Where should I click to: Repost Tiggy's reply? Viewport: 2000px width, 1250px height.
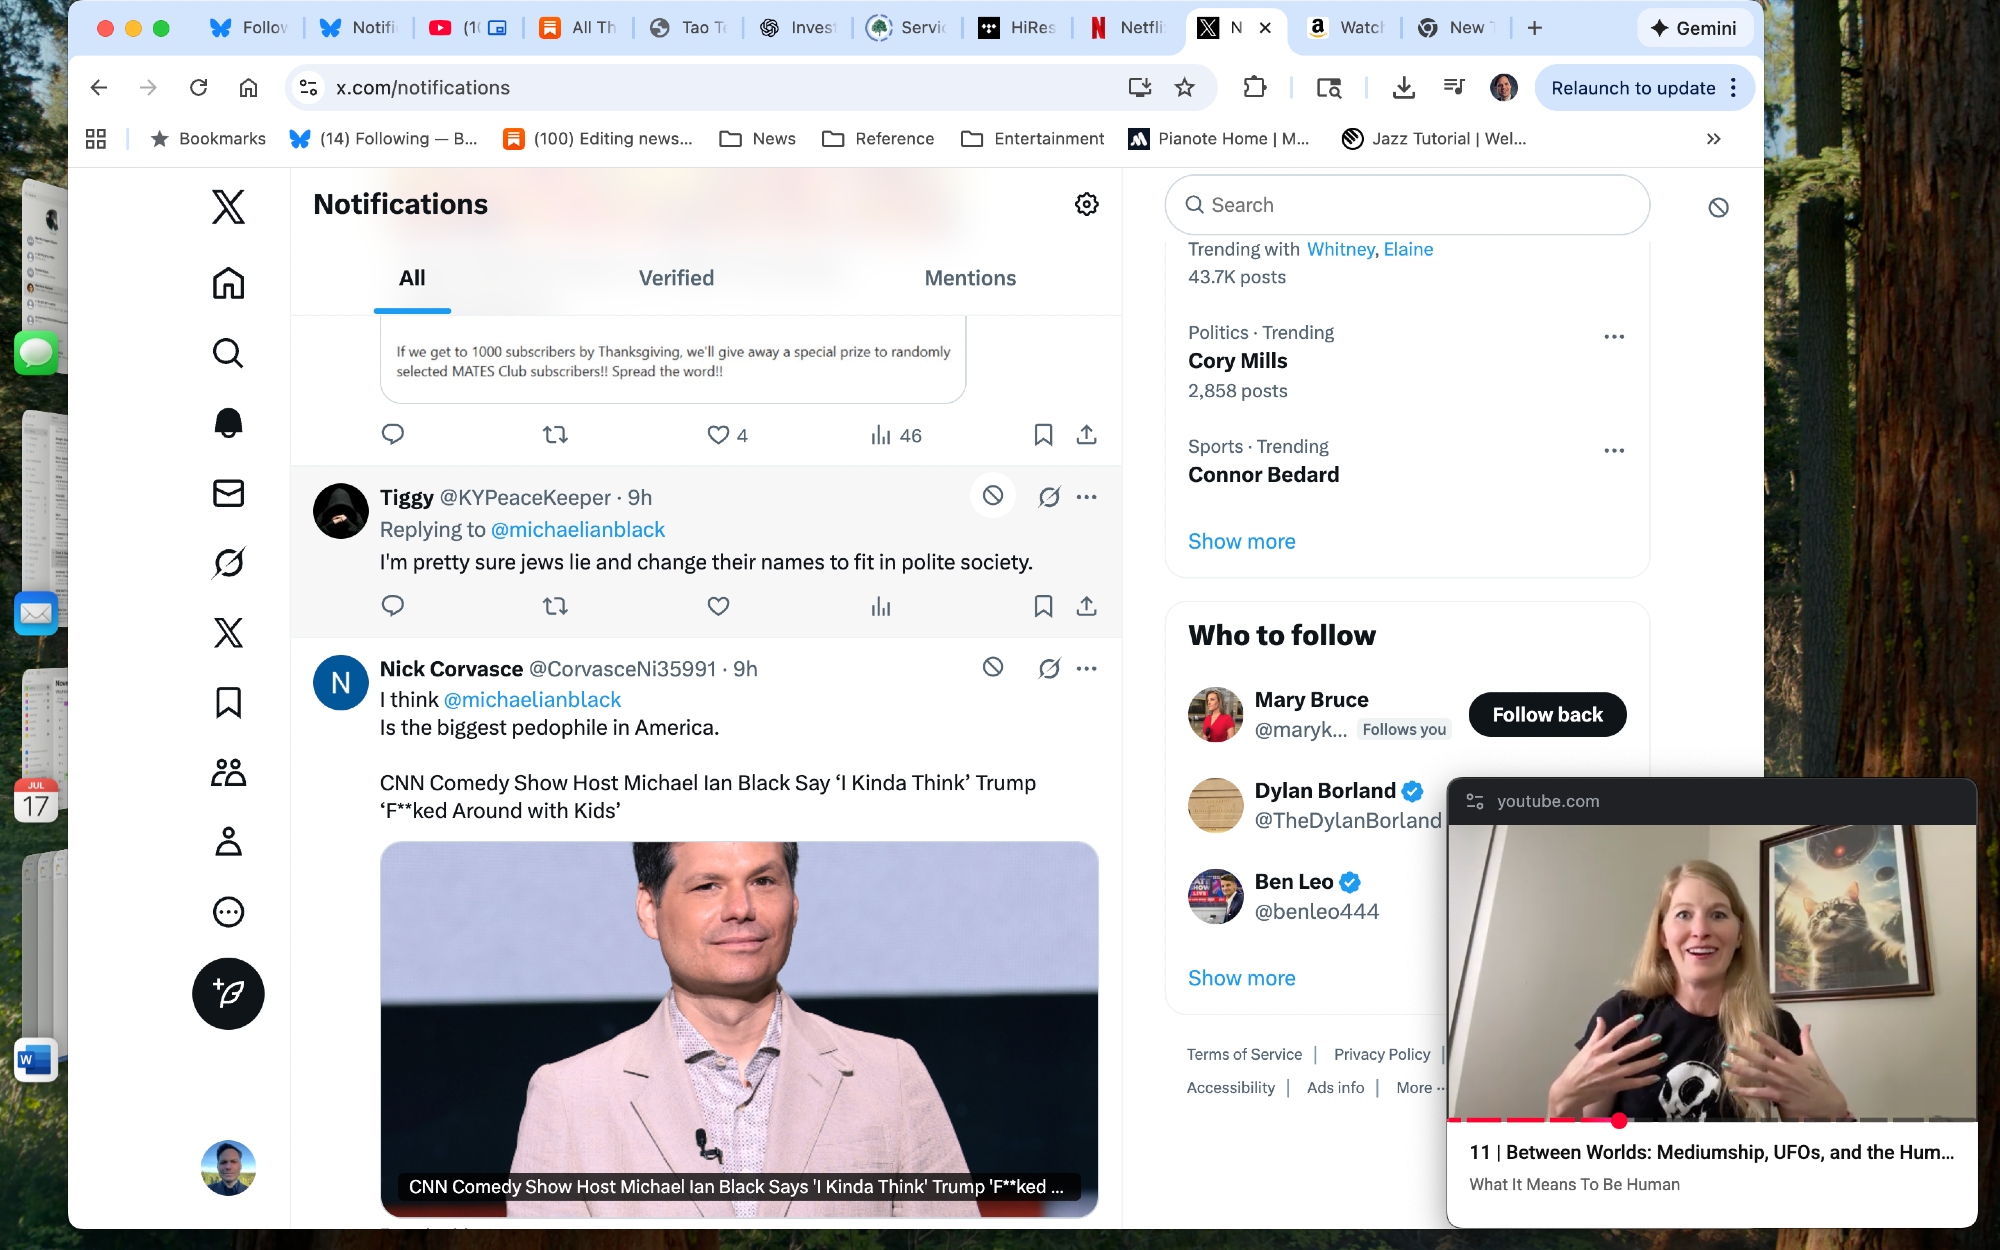tap(555, 606)
